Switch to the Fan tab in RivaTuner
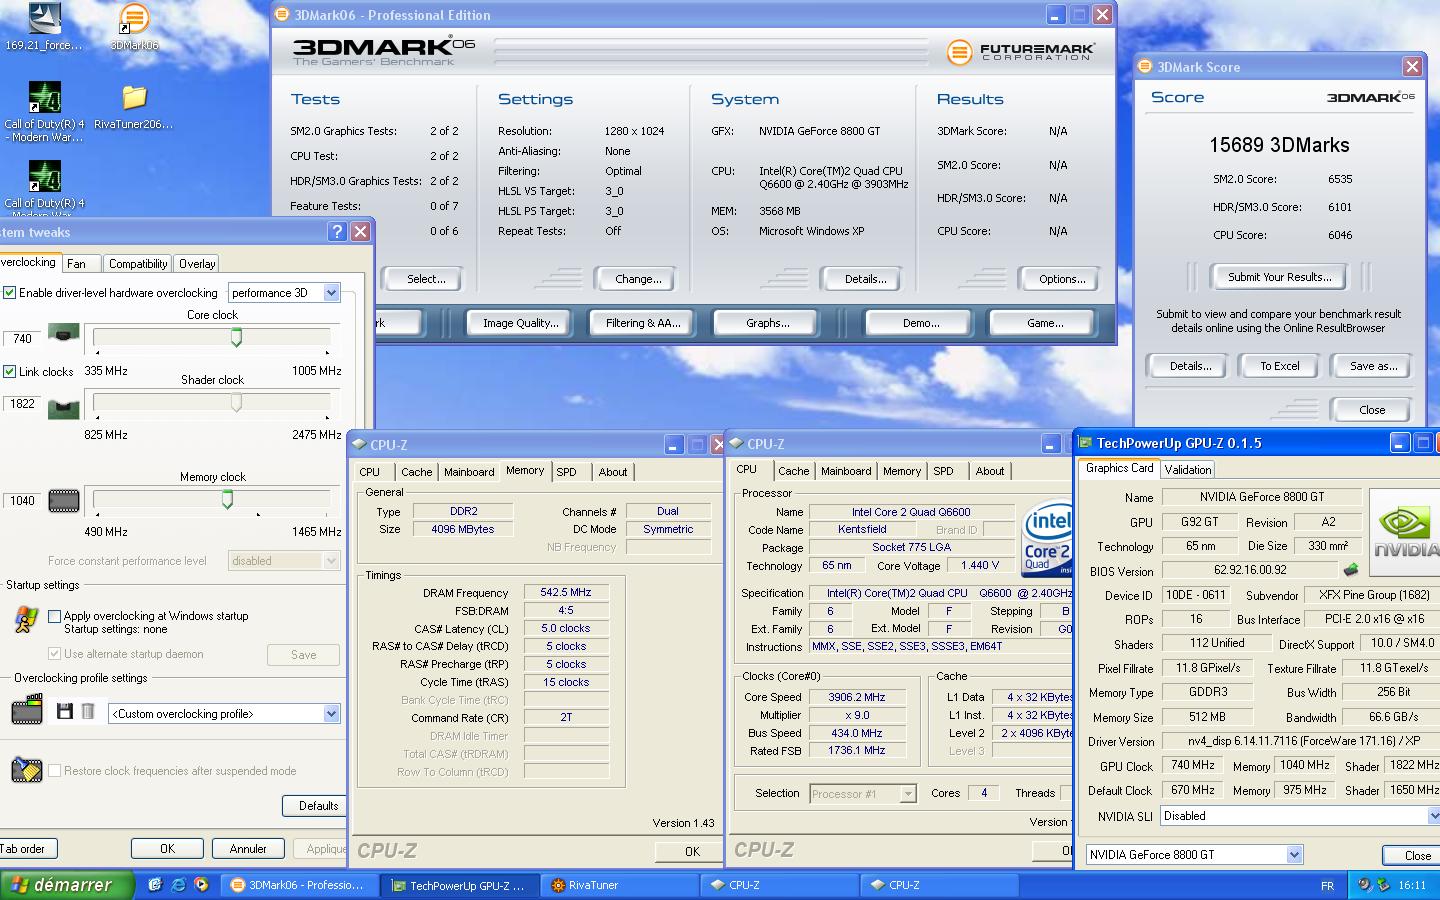1440x900 pixels. click(81, 264)
